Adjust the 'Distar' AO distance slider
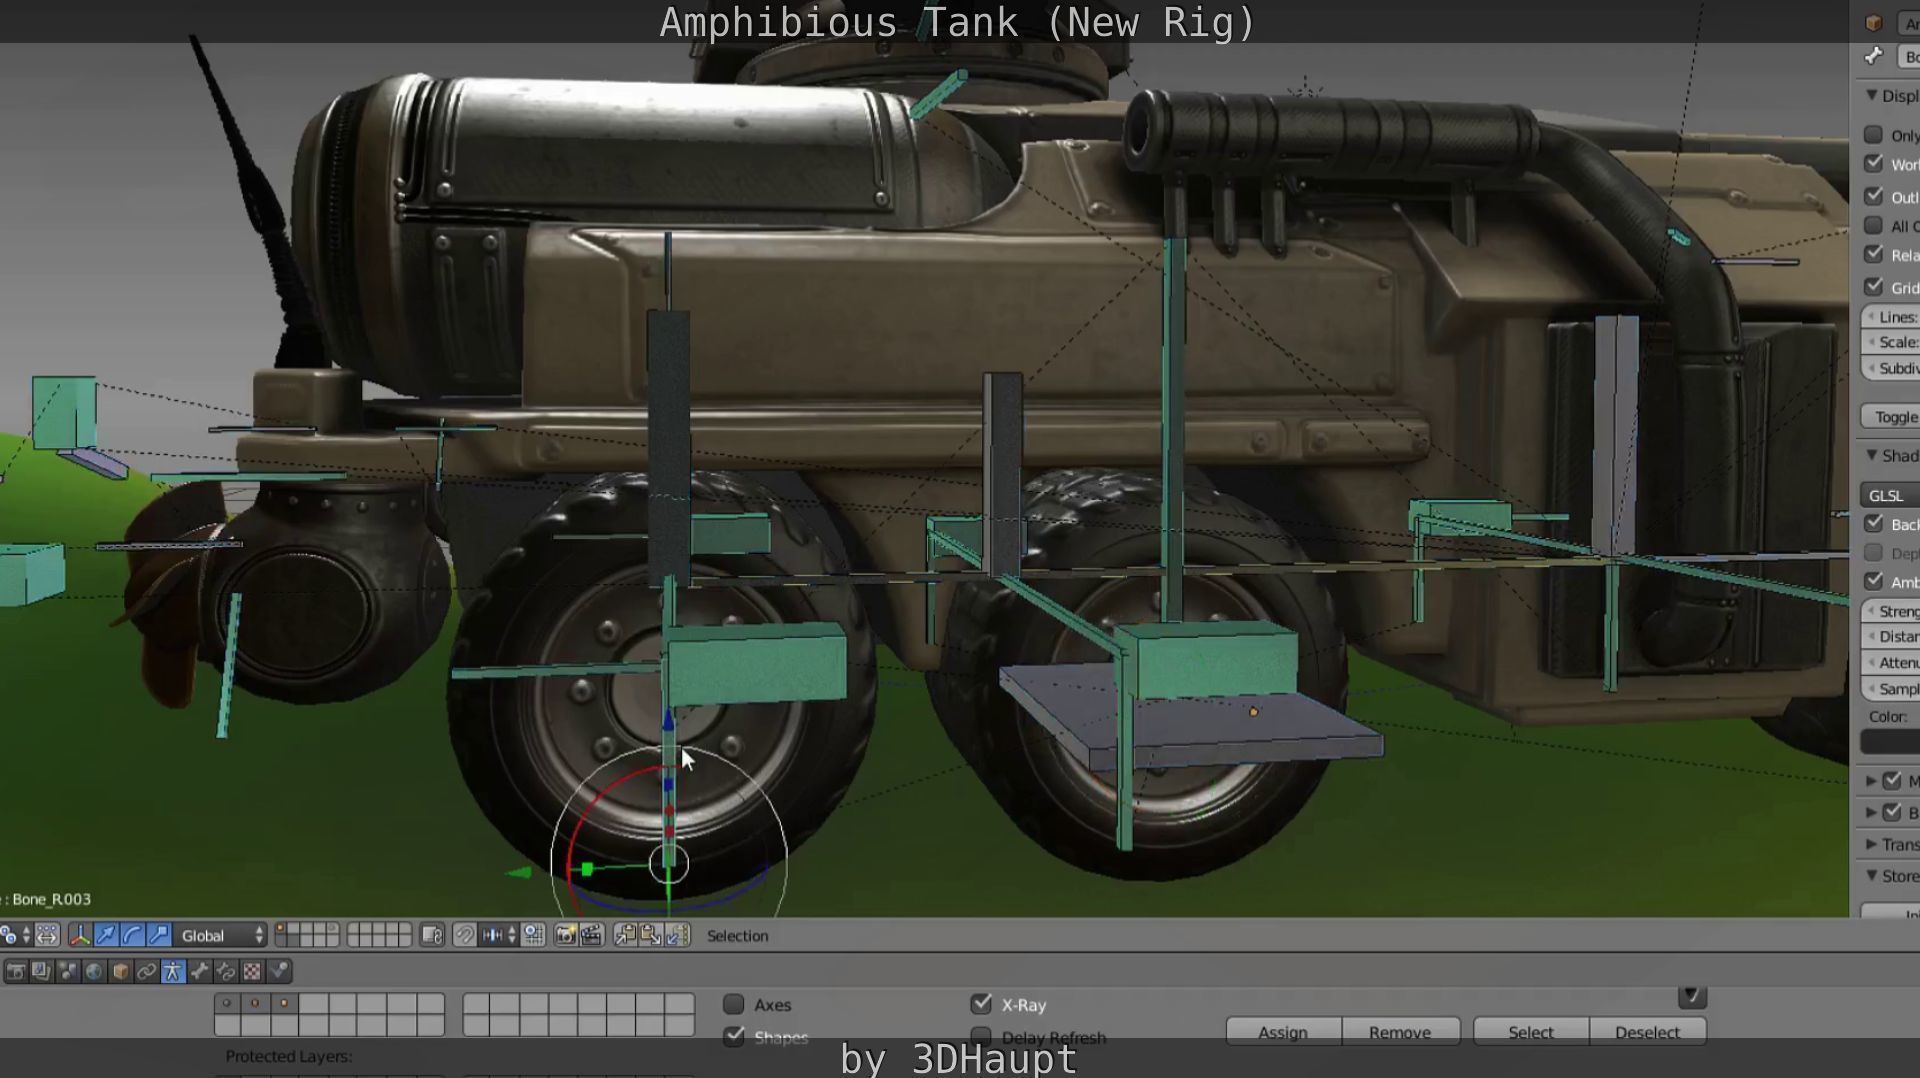The image size is (1920, 1078). tap(1890, 636)
